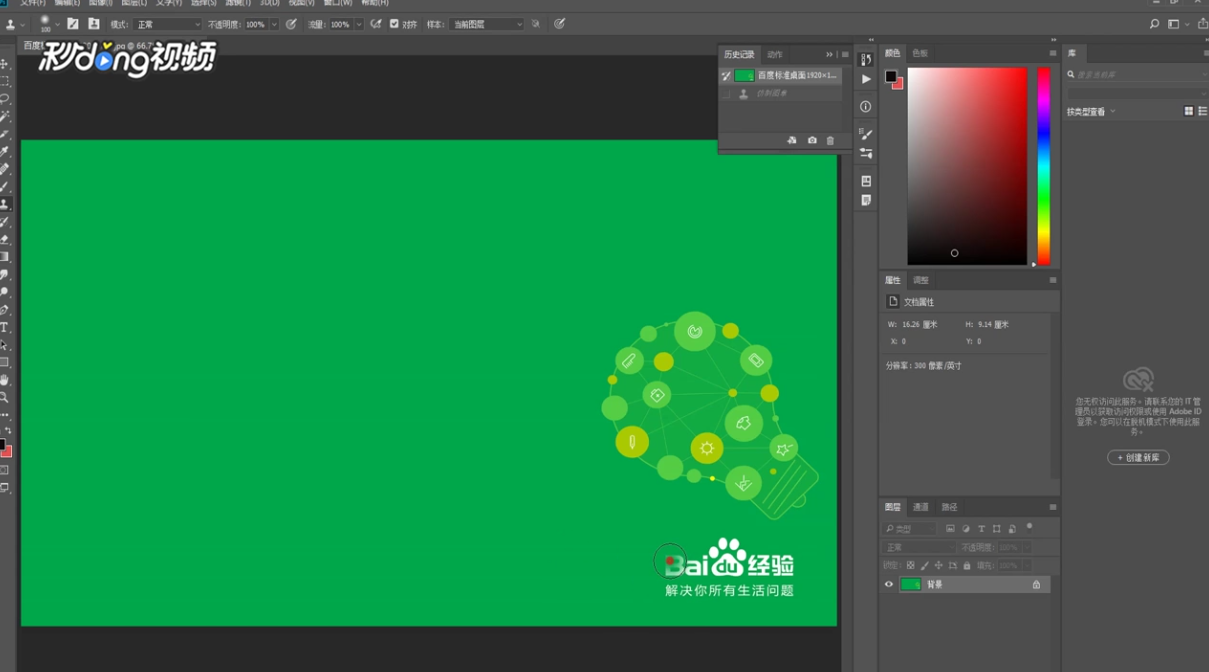Select the Eyedropper tool
1209x672 pixels.
point(5,151)
